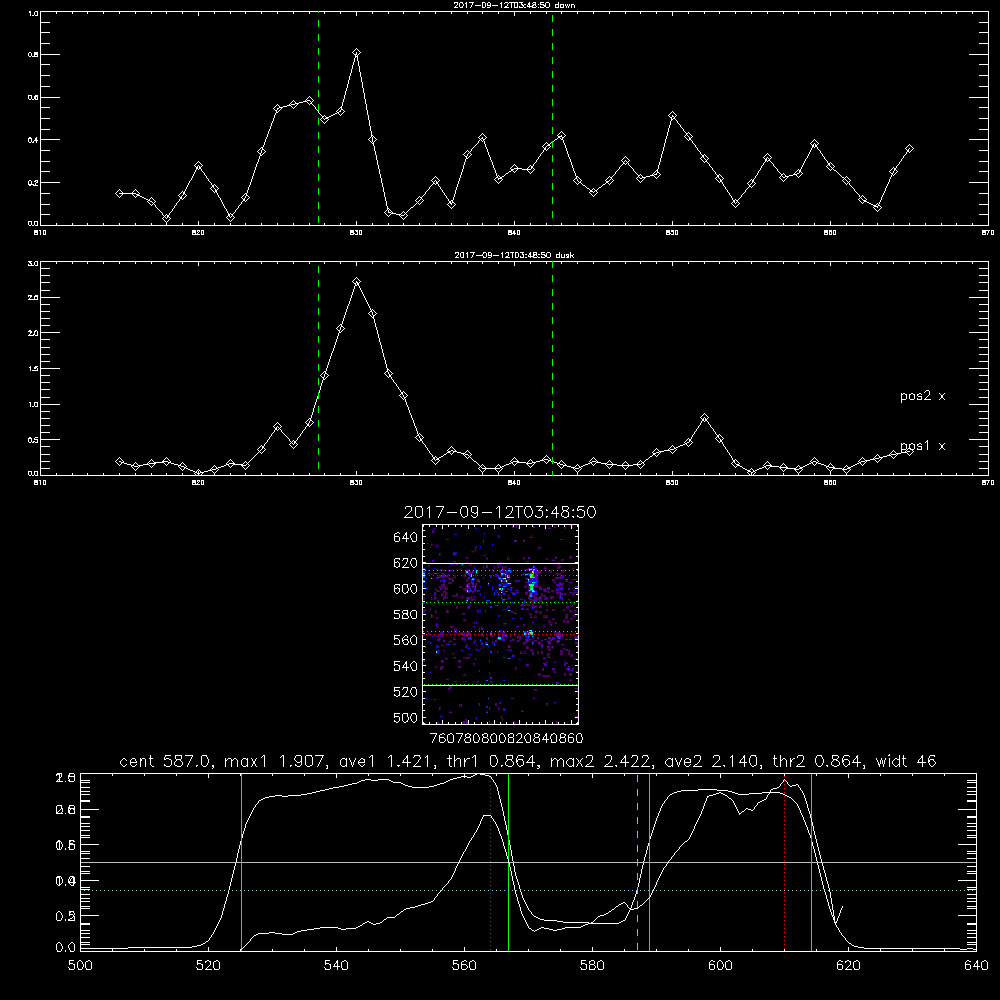Click the secondary dusk peak diamond near 852
This screenshot has height=1000, width=1000.
coord(704,418)
